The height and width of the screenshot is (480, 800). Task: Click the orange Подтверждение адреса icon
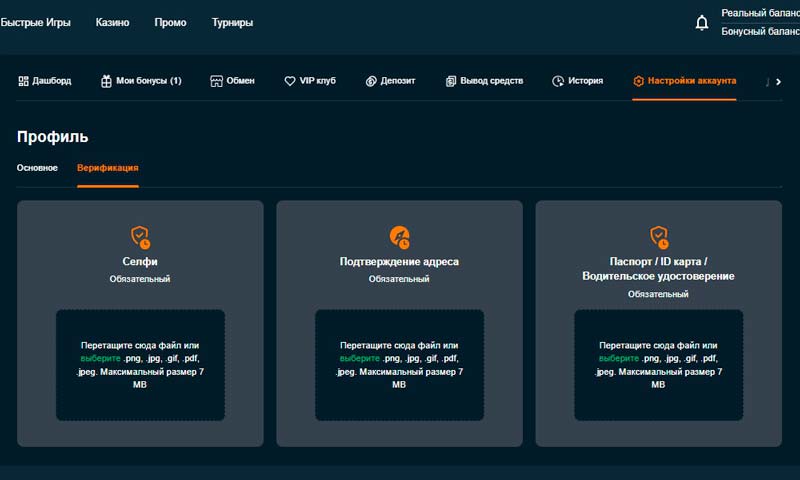pos(399,237)
